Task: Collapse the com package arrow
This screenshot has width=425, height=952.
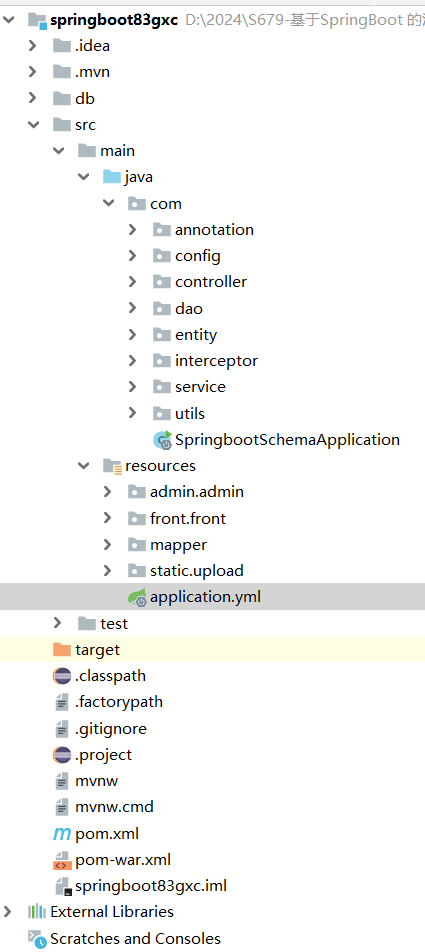Action: click(108, 203)
